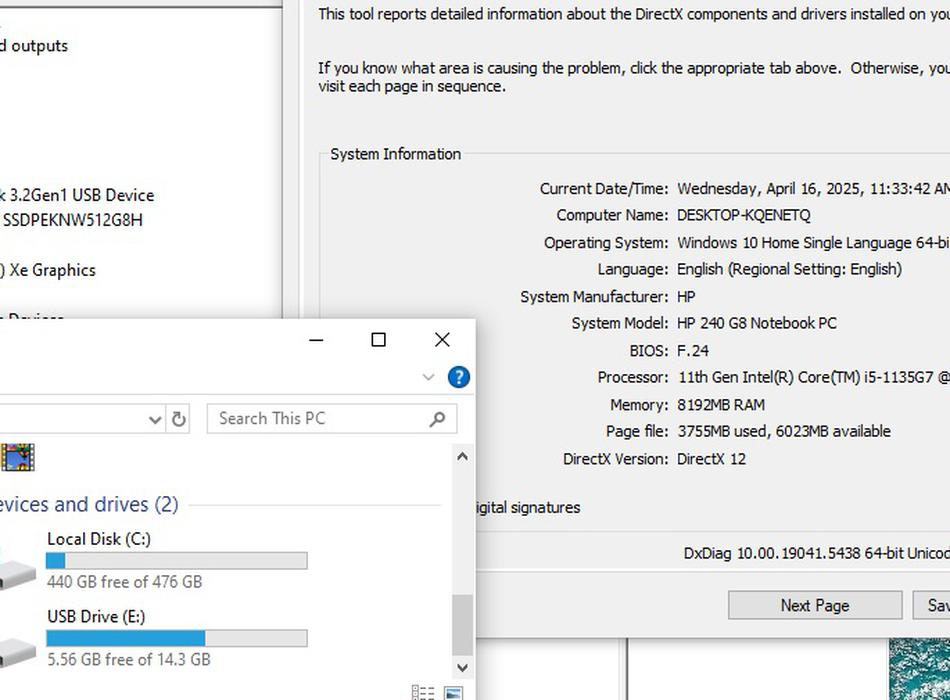
Task: Click the Explorer scrollbar down arrow
Action: click(462, 667)
